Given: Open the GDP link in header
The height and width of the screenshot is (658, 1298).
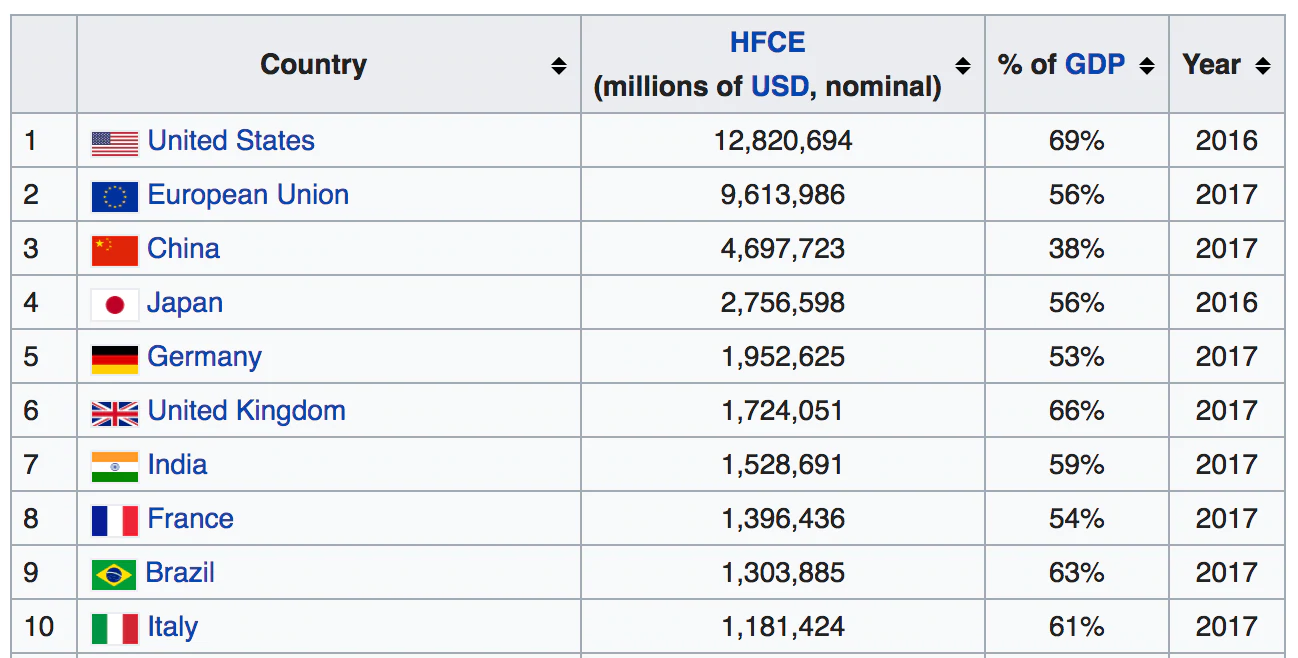Looking at the screenshot, I should tap(1095, 65).
